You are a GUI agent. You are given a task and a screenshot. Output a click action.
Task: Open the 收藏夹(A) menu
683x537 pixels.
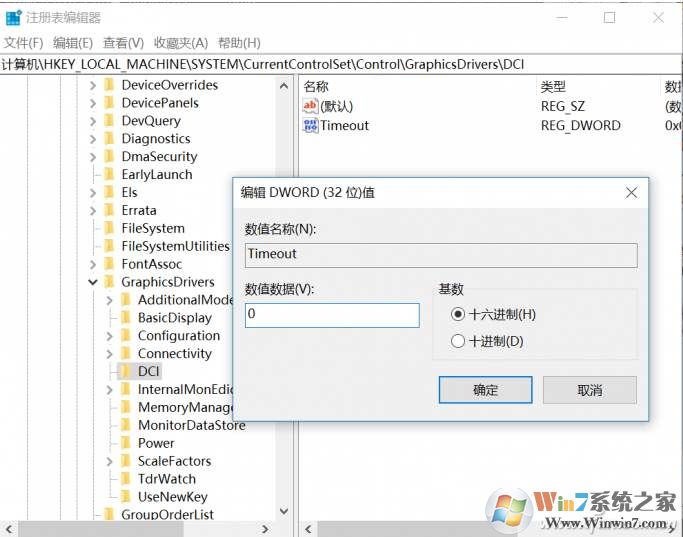(181, 43)
